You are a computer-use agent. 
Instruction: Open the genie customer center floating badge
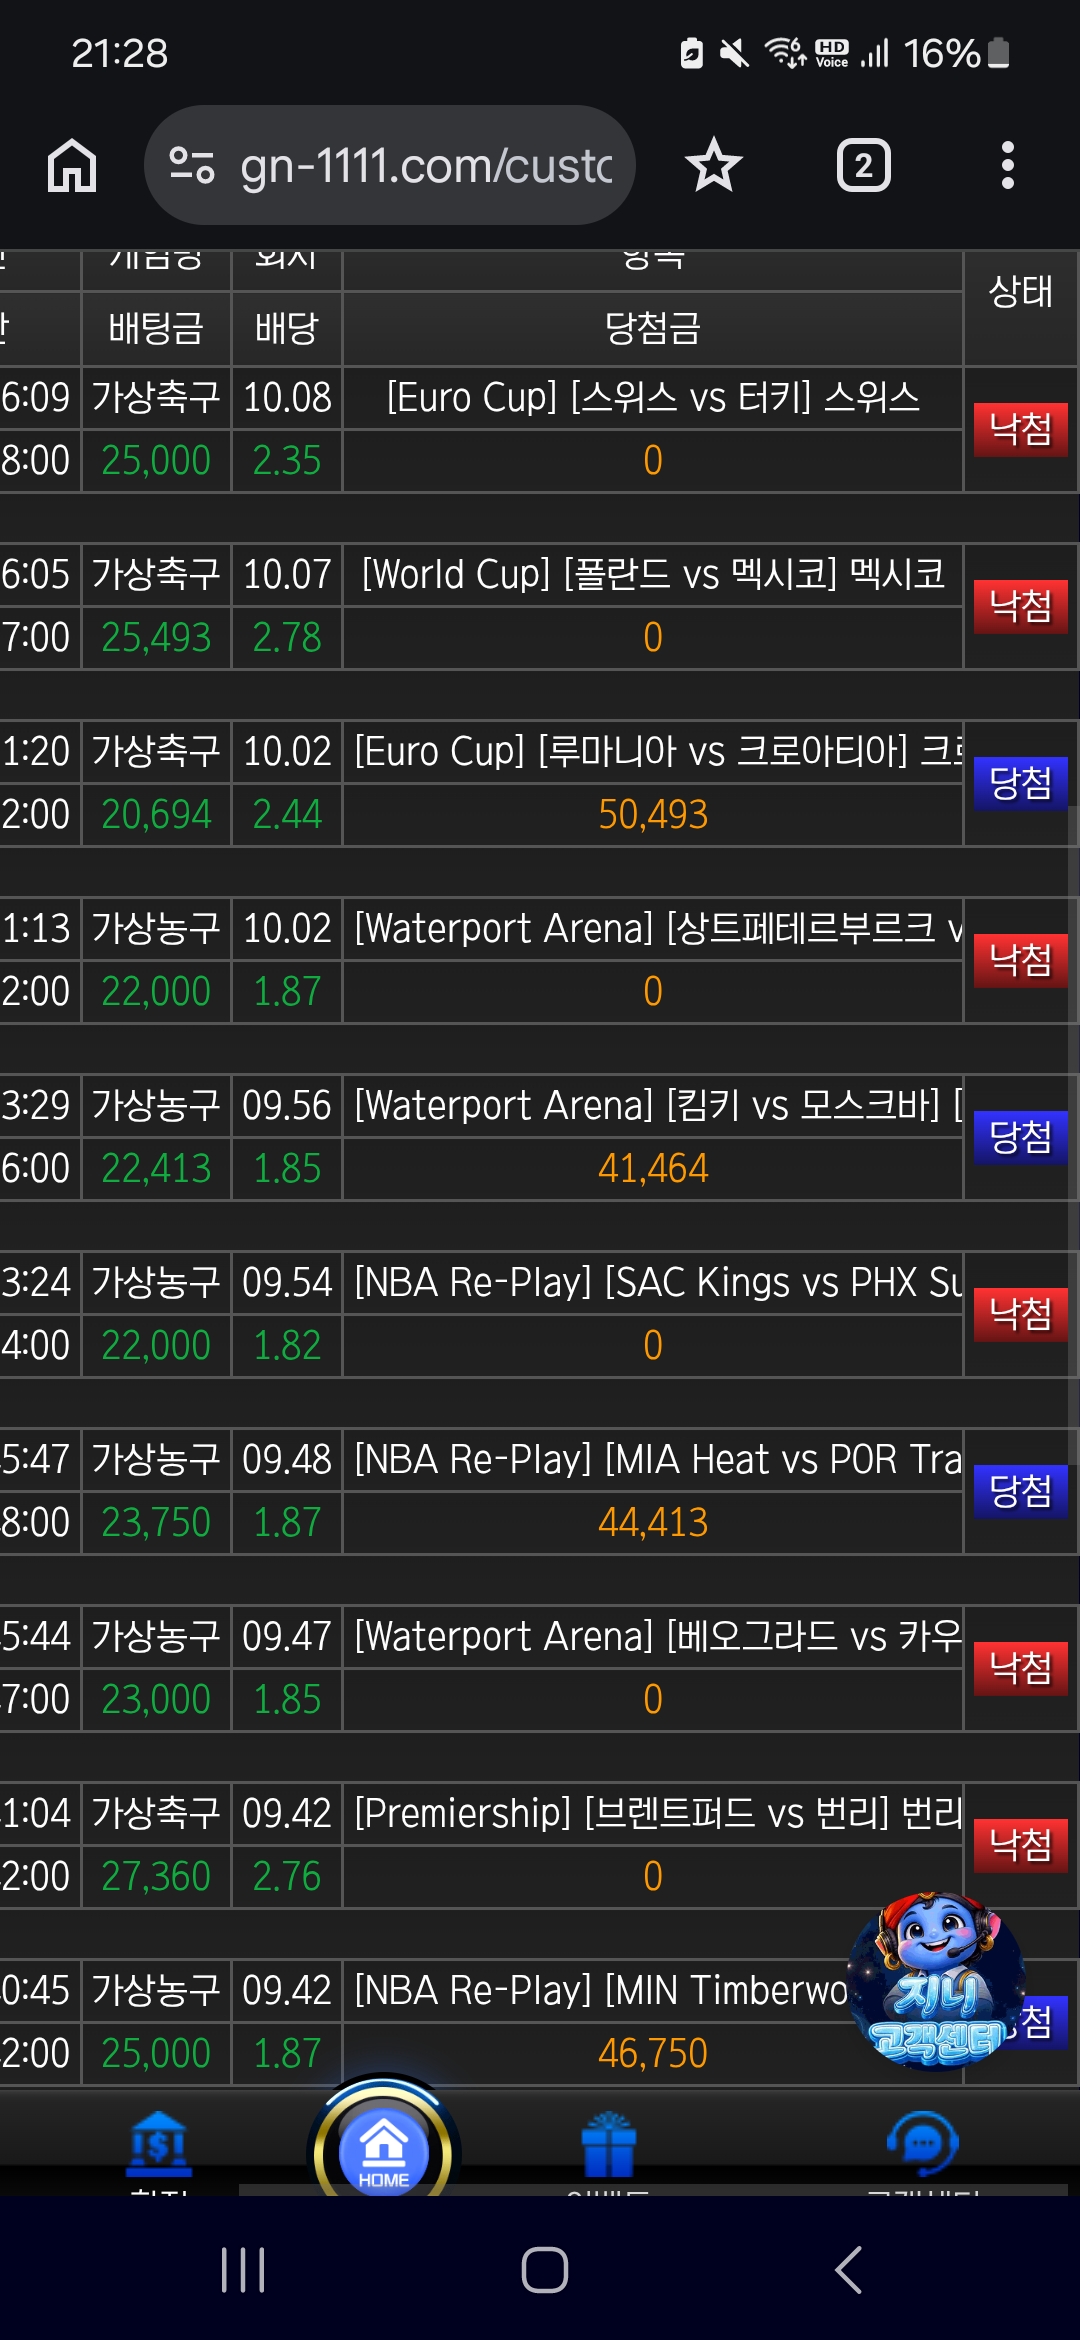click(x=935, y=1980)
